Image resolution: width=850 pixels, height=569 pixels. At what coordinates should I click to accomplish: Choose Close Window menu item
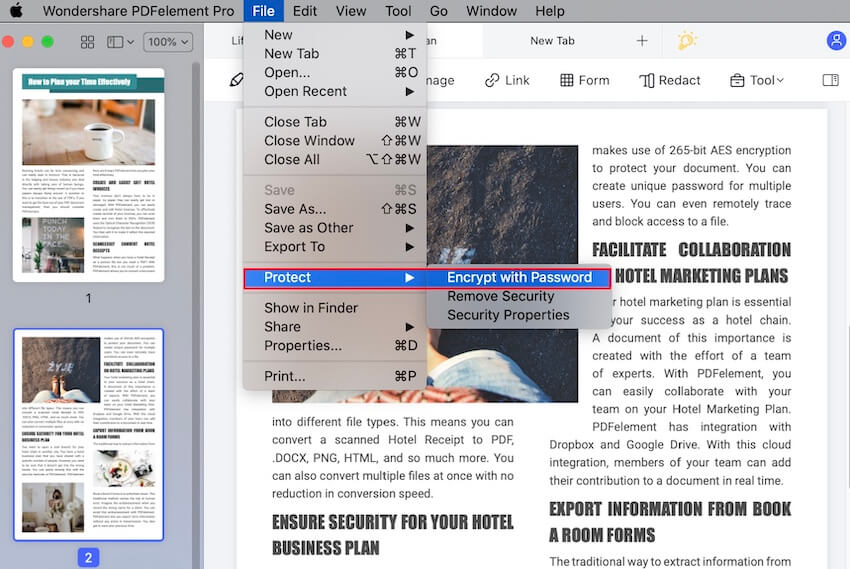pyautogui.click(x=335, y=141)
